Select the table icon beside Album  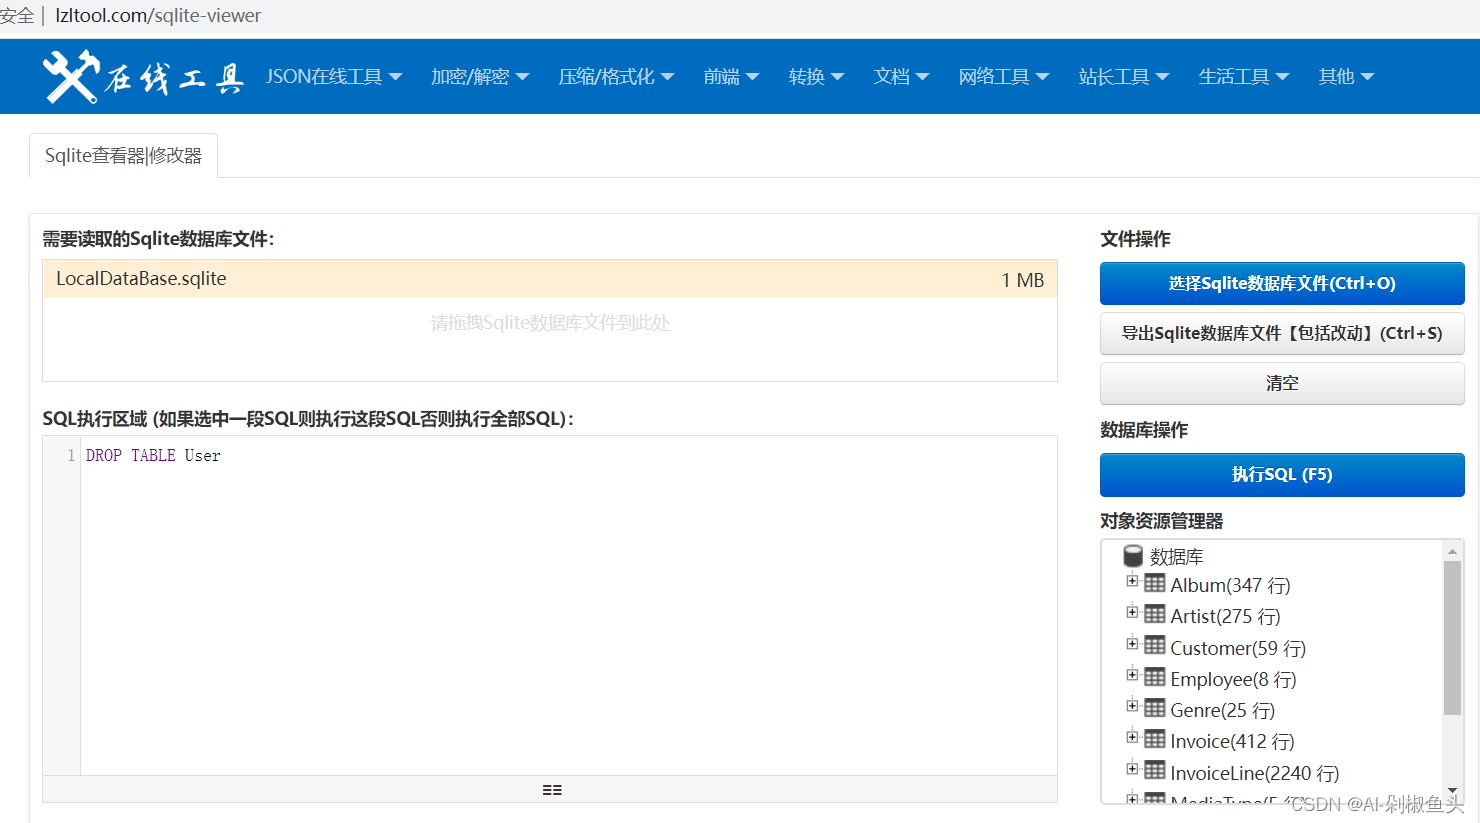[1155, 584]
